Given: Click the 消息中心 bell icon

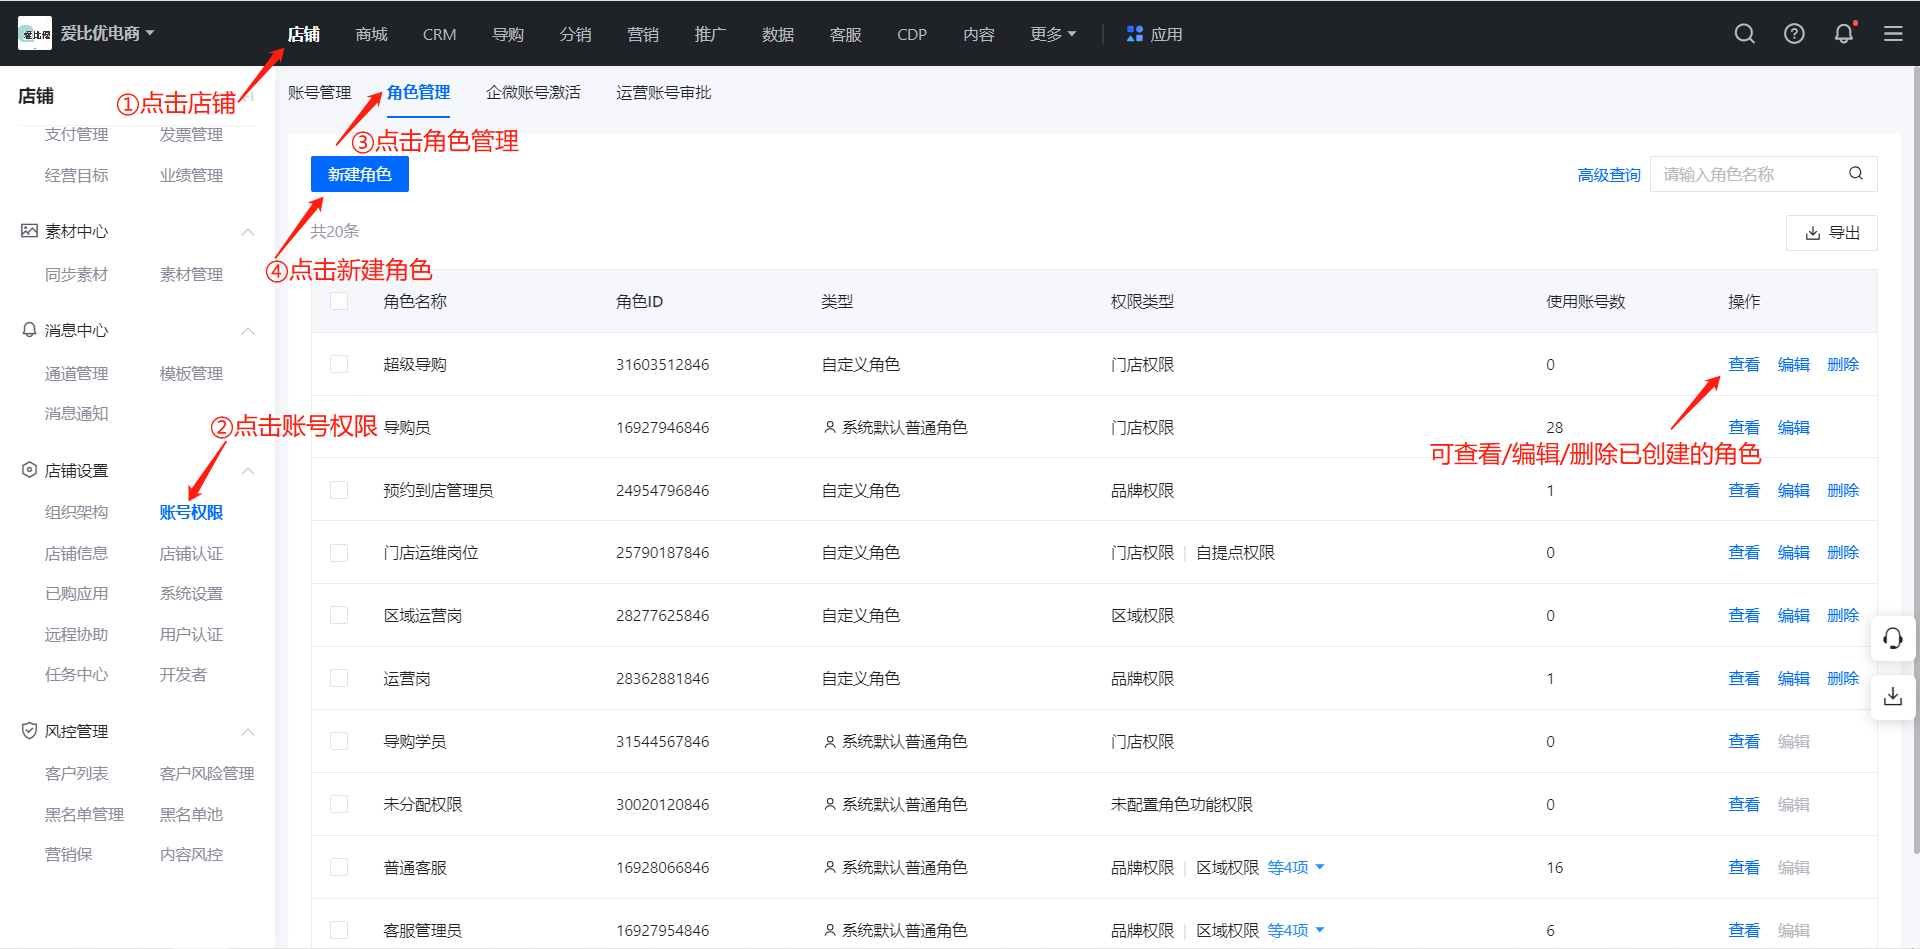Looking at the screenshot, I should click(29, 330).
